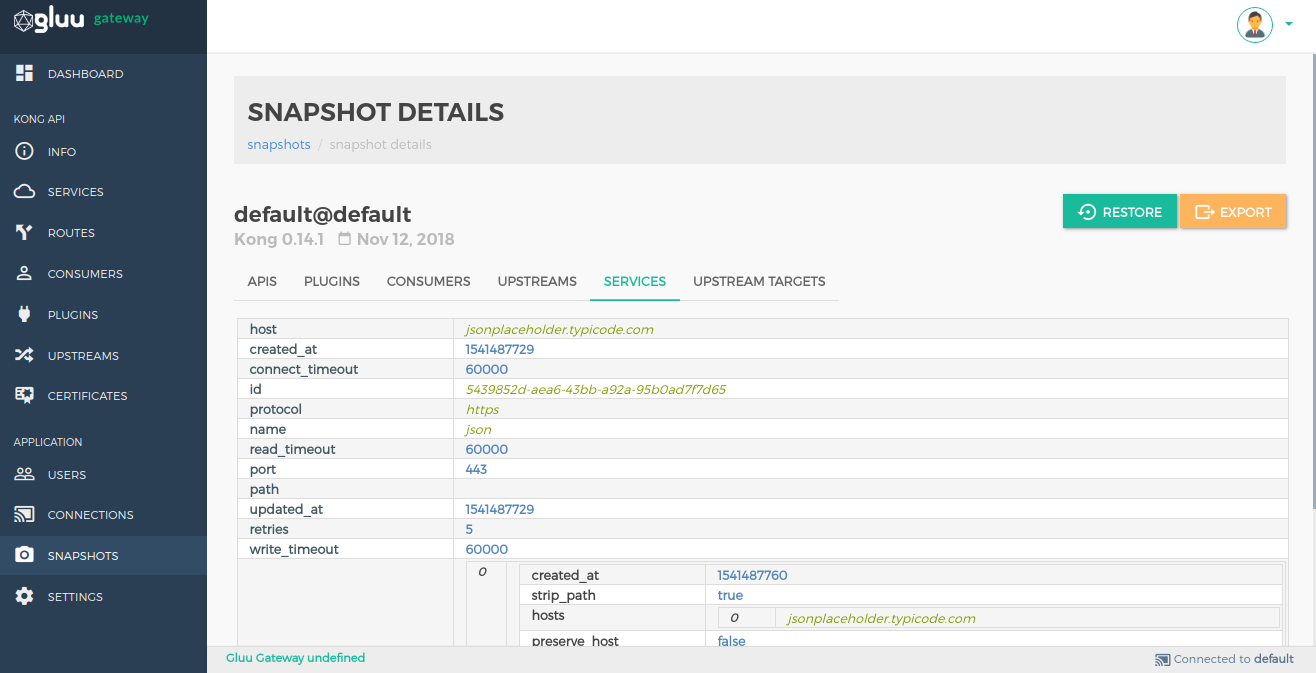
Task: Open the Connections cast icon
Action: 24,514
